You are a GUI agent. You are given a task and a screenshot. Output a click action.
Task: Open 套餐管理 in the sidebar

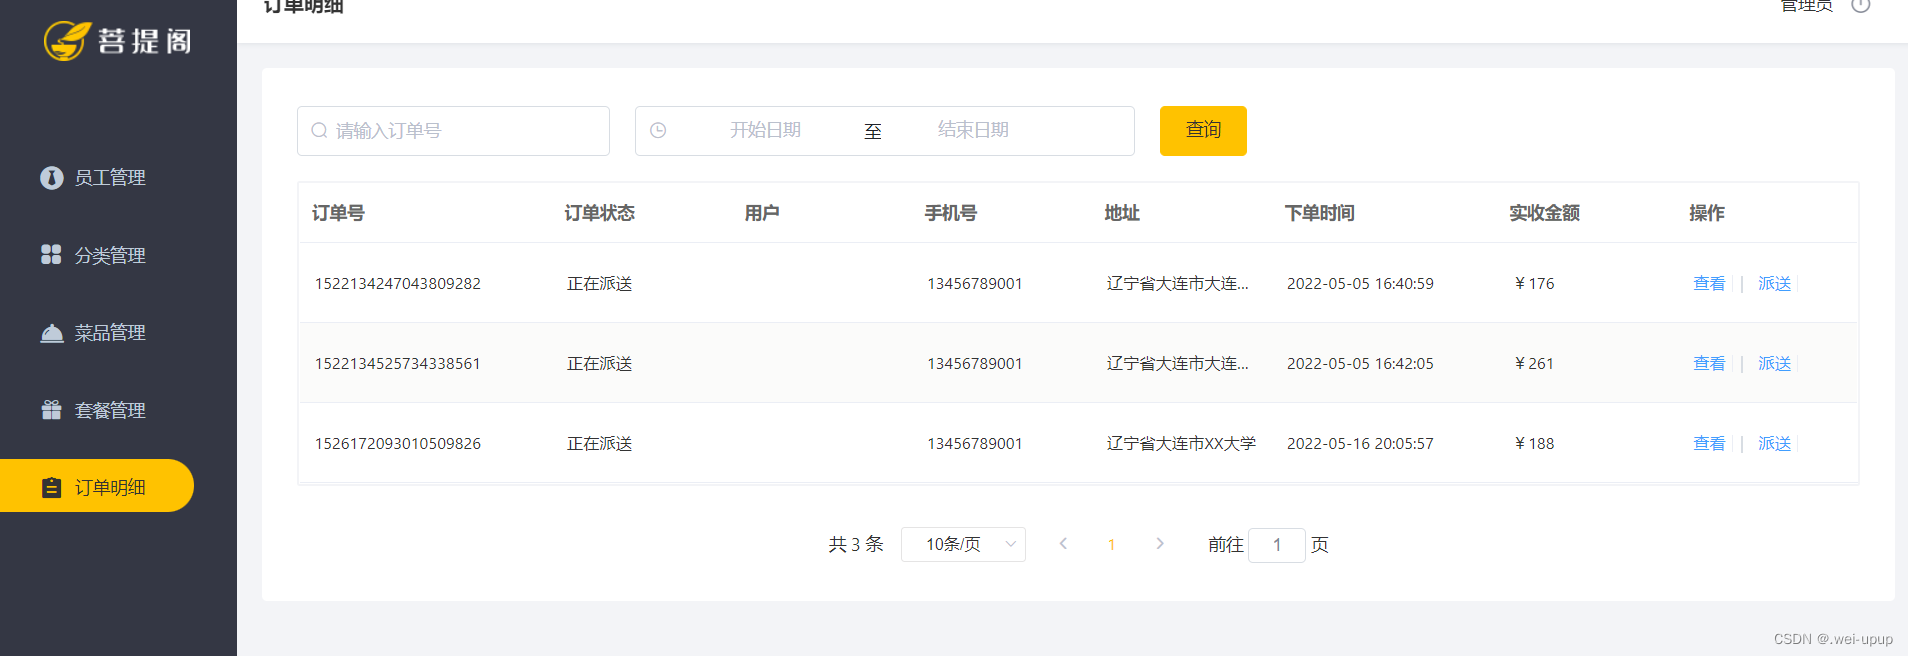97,410
